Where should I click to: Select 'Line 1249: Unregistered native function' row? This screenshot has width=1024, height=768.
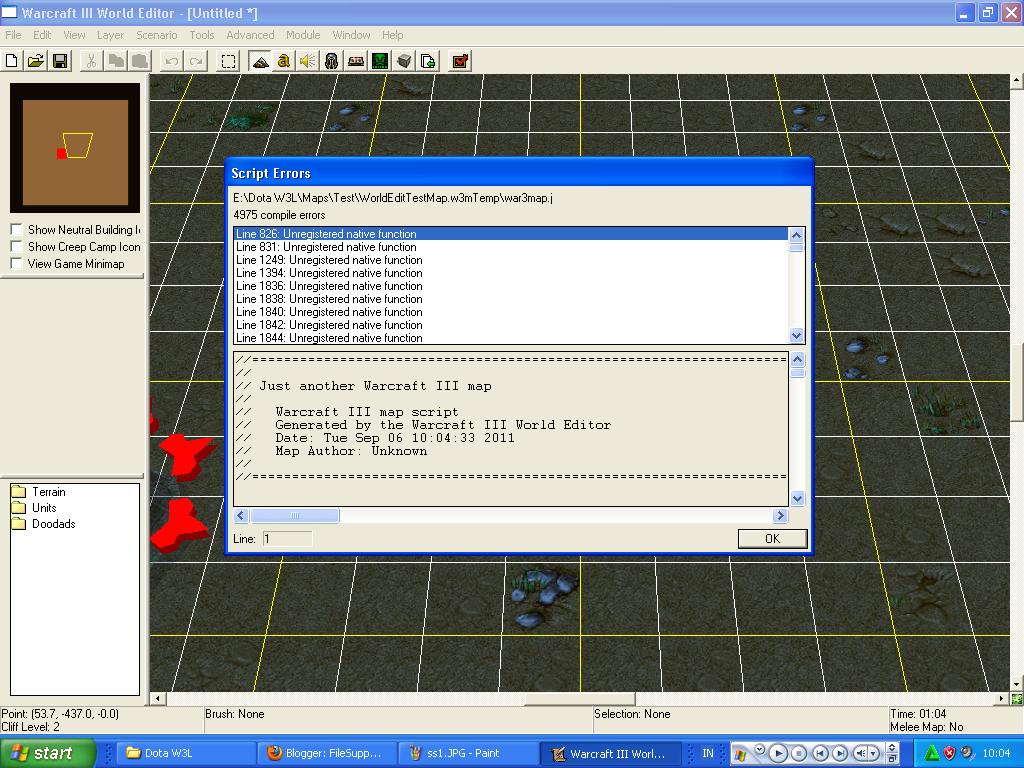click(511, 260)
